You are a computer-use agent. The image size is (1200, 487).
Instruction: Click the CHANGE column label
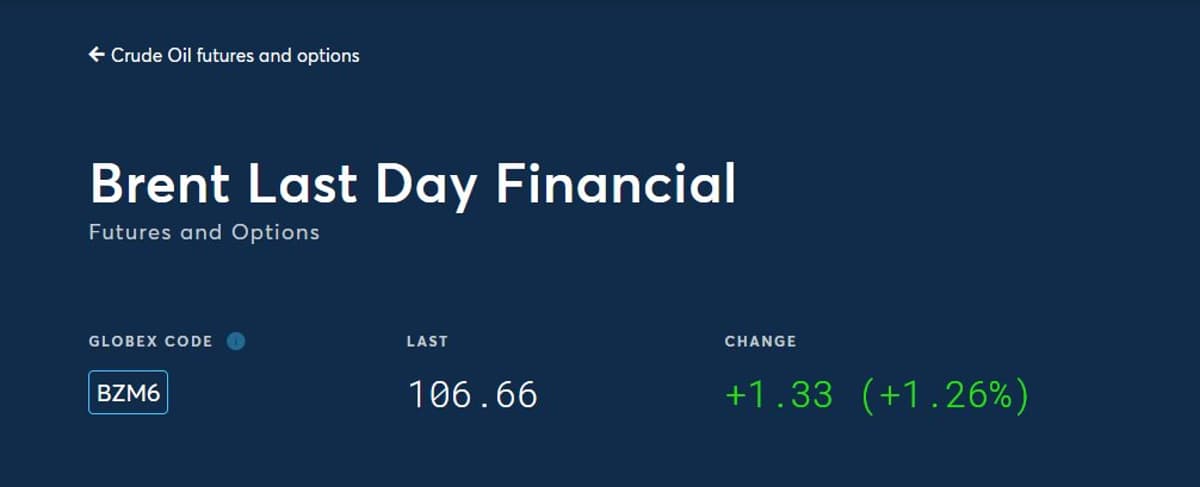[760, 341]
